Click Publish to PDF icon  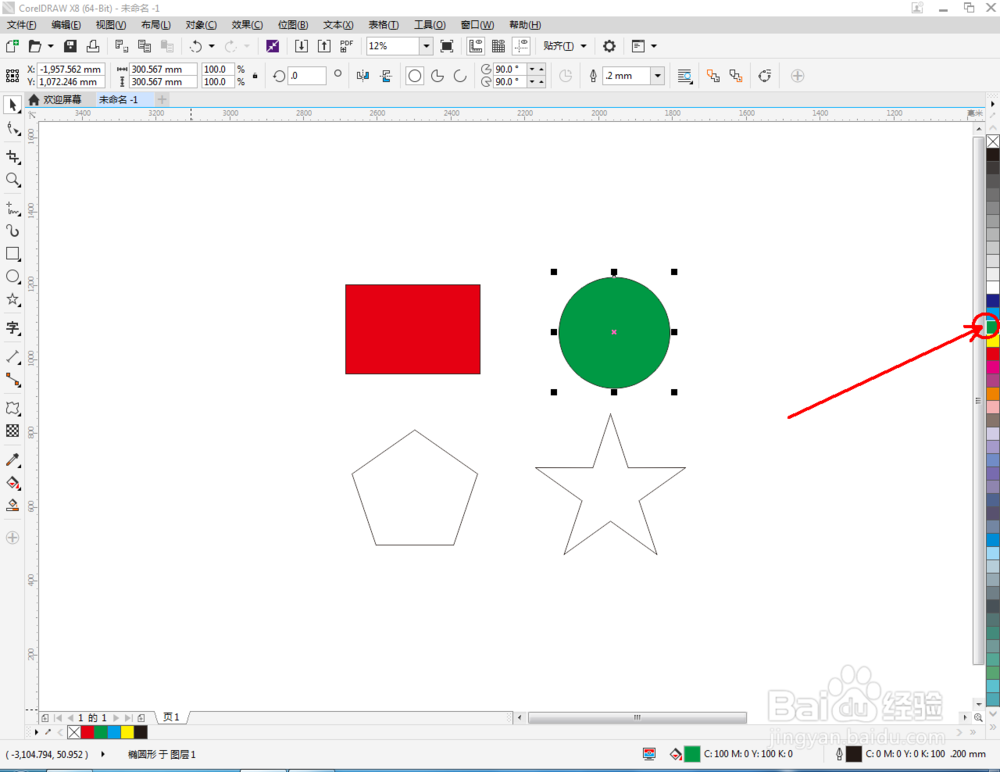click(346, 46)
